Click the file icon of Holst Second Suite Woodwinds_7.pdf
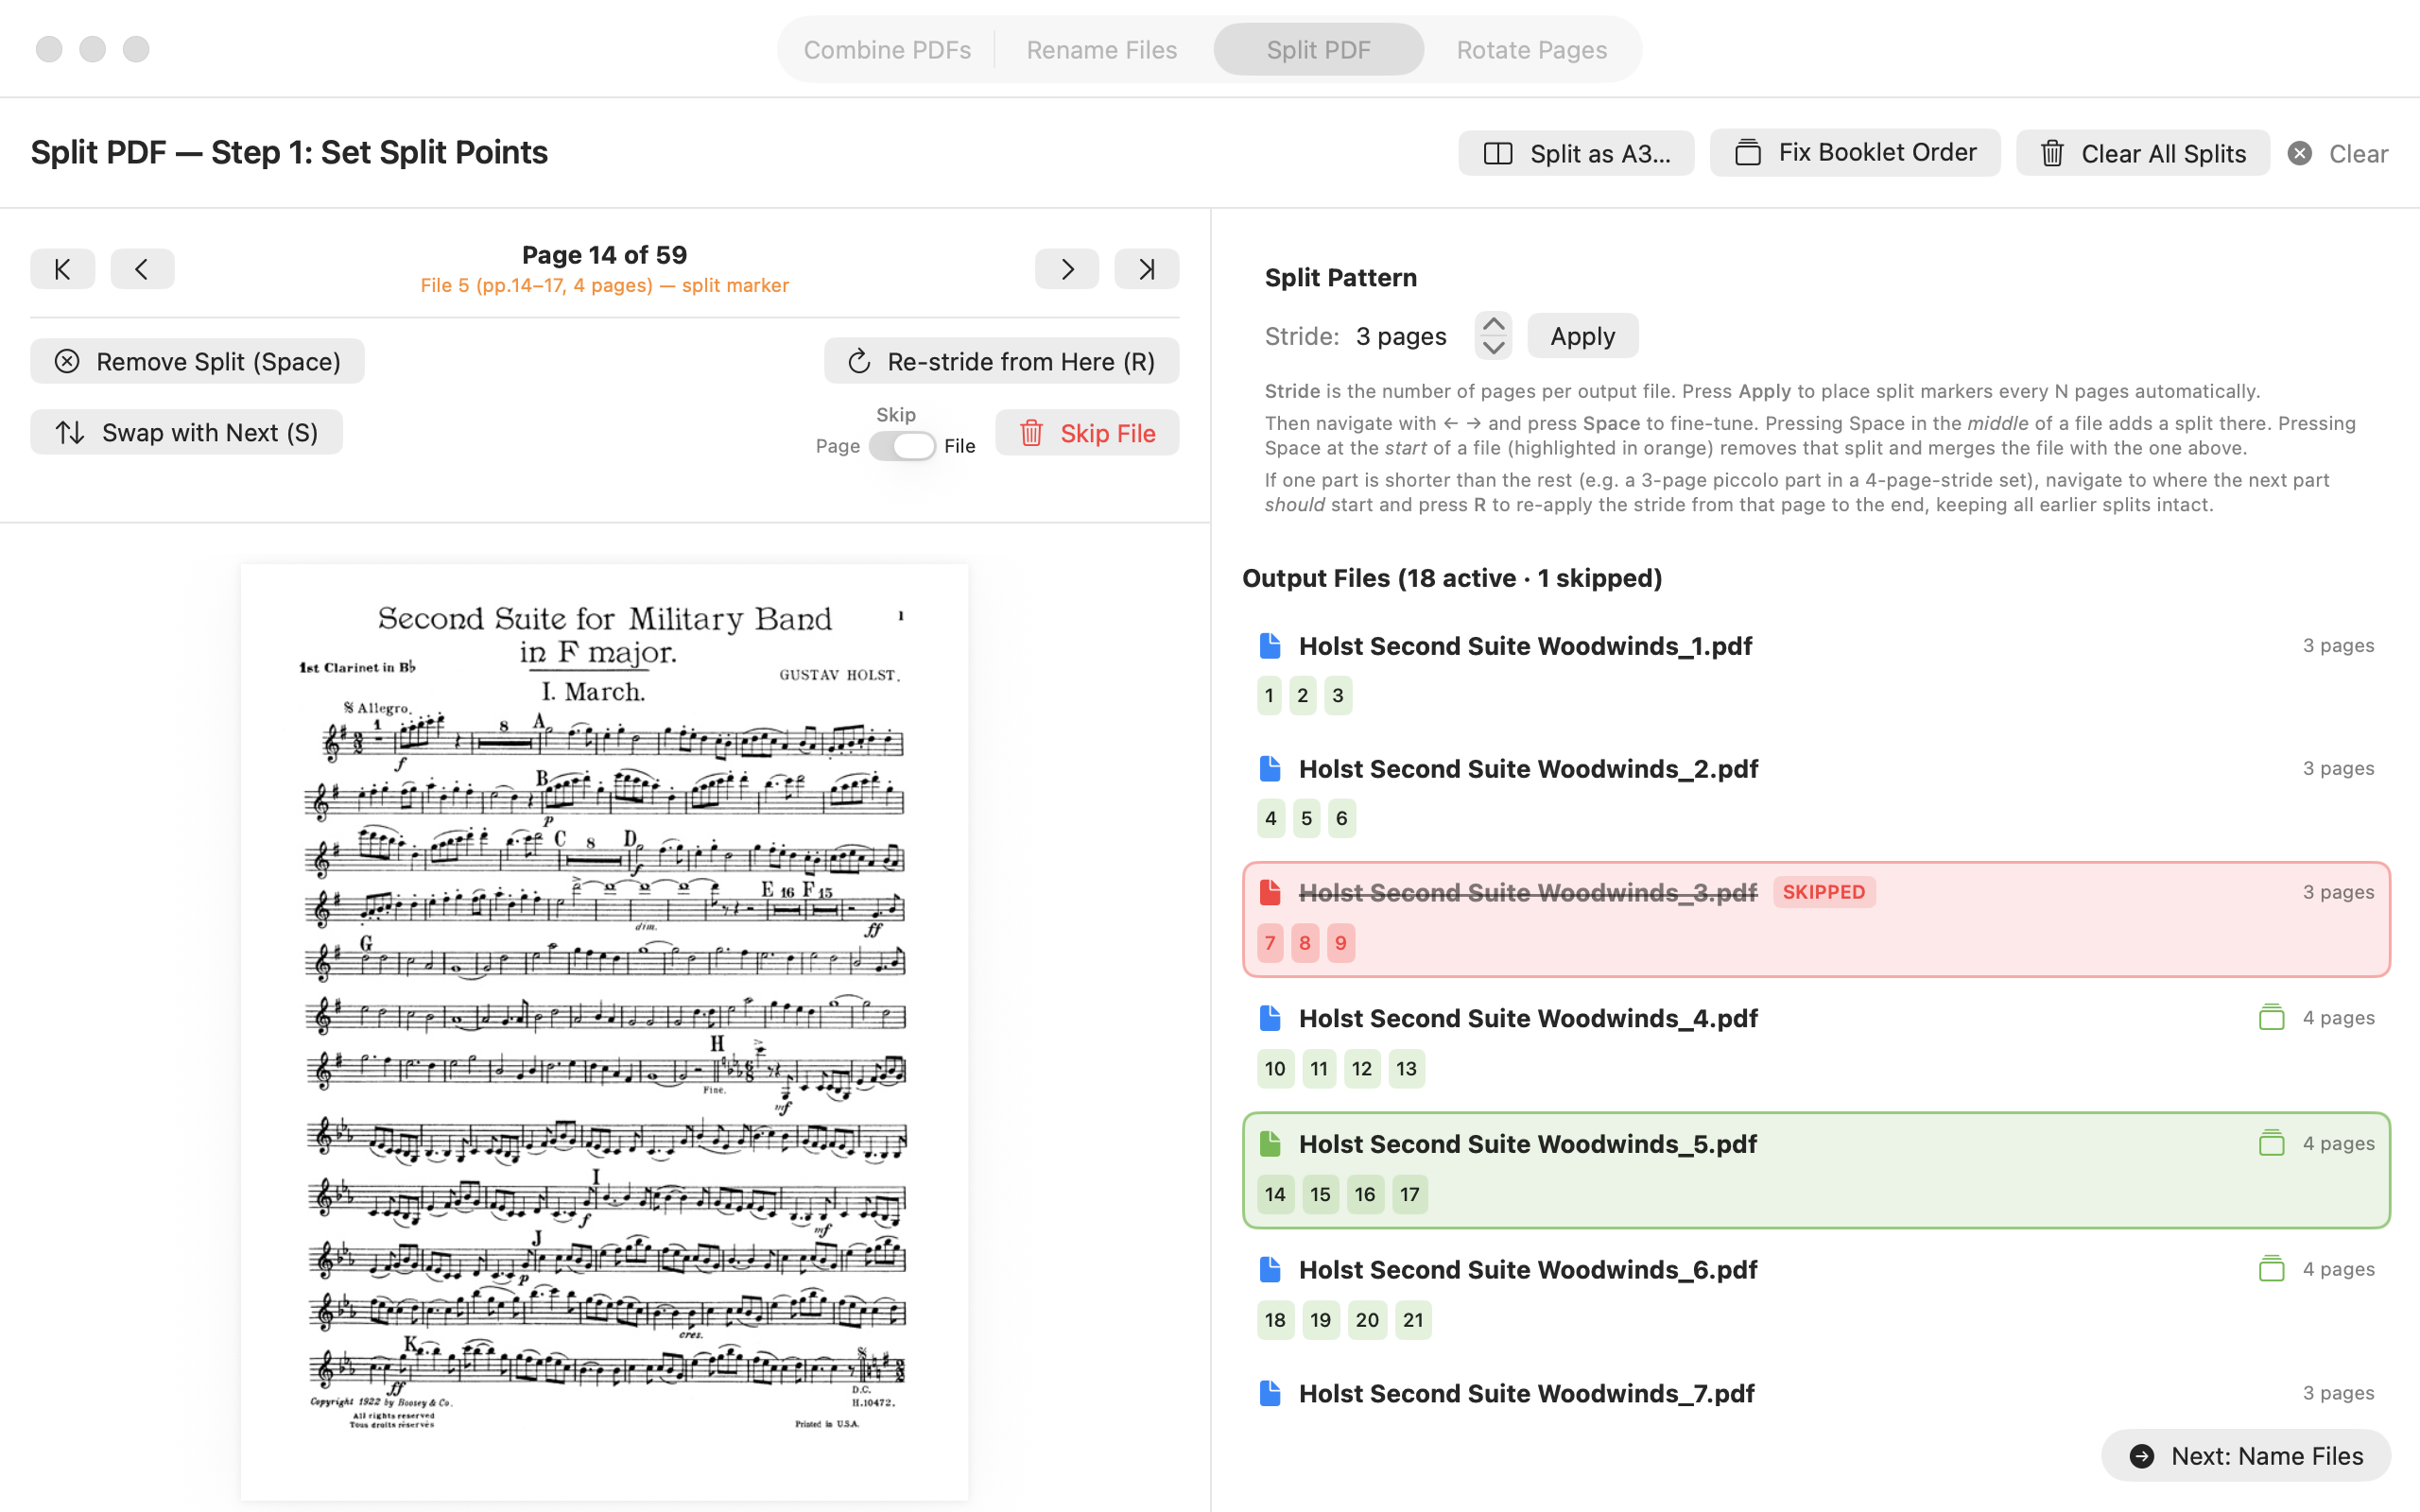This screenshot has height=1512, width=2420. (1270, 1393)
